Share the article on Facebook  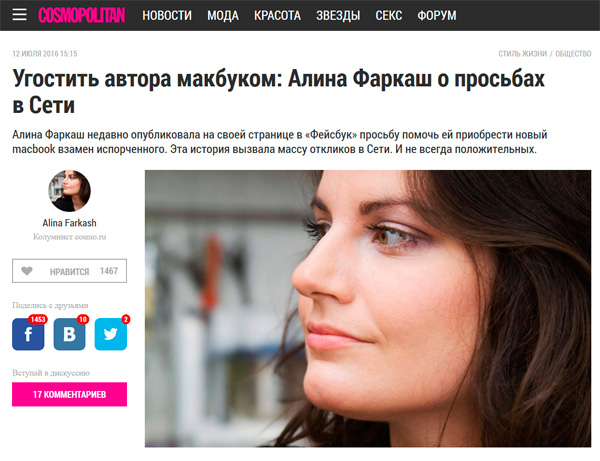click(28, 334)
